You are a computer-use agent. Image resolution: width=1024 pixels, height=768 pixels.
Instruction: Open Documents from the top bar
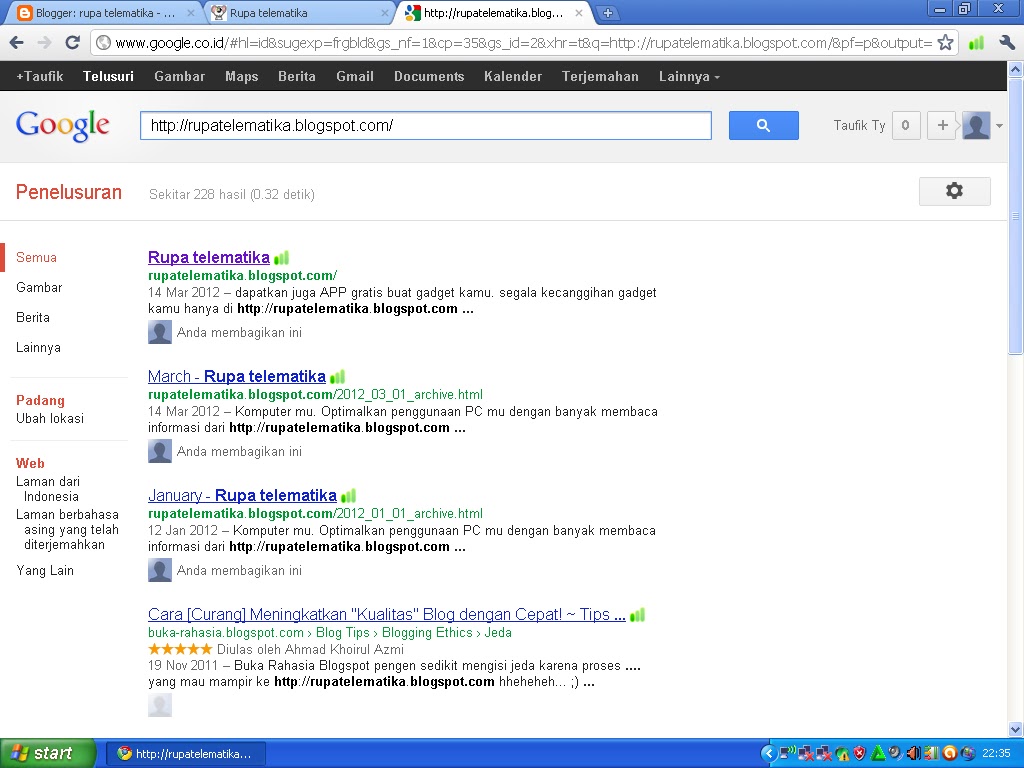tap(429, 76)
